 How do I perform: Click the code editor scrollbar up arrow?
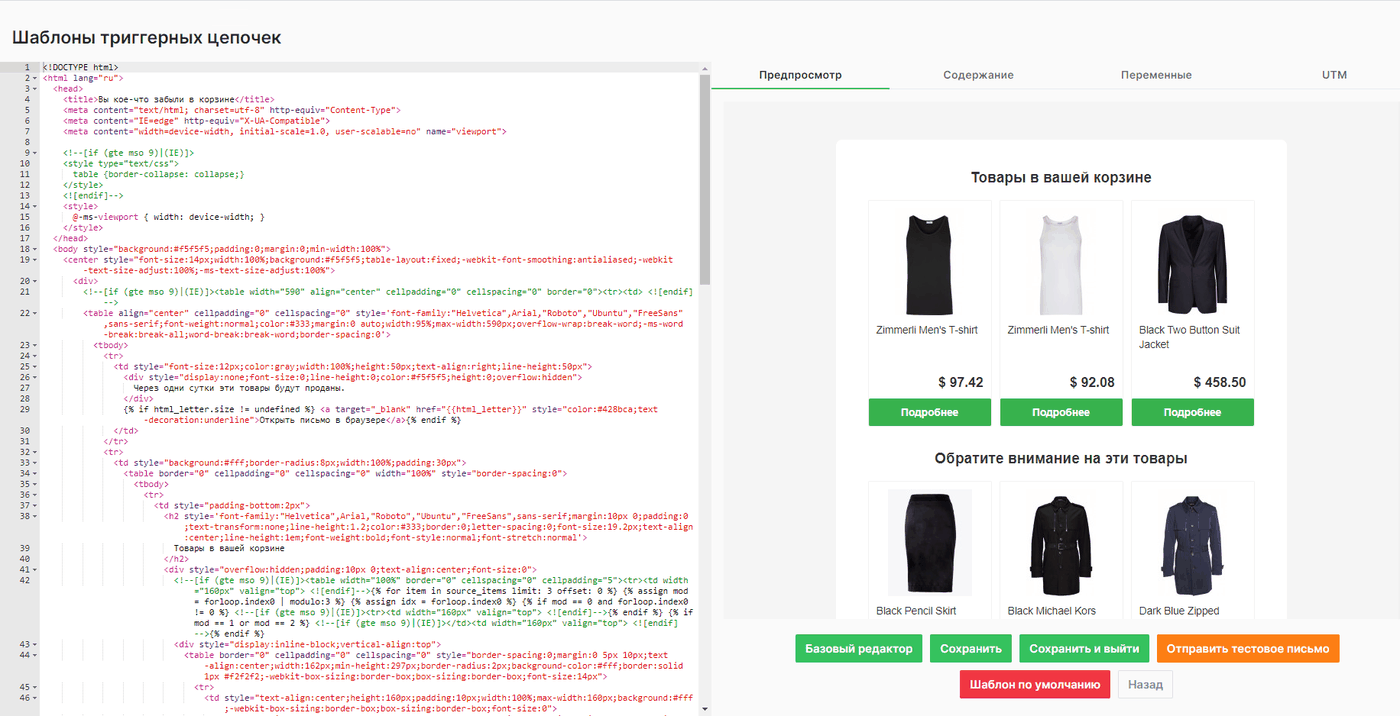coord(704,67)
